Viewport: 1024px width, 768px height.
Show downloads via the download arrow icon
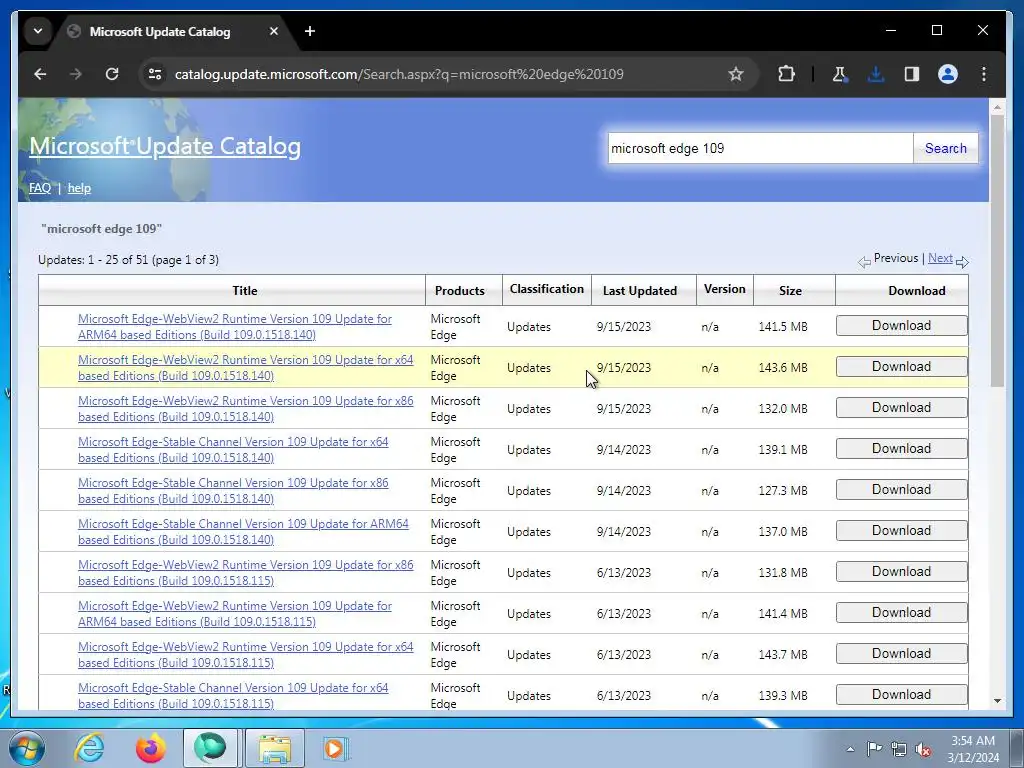point(876,74)
